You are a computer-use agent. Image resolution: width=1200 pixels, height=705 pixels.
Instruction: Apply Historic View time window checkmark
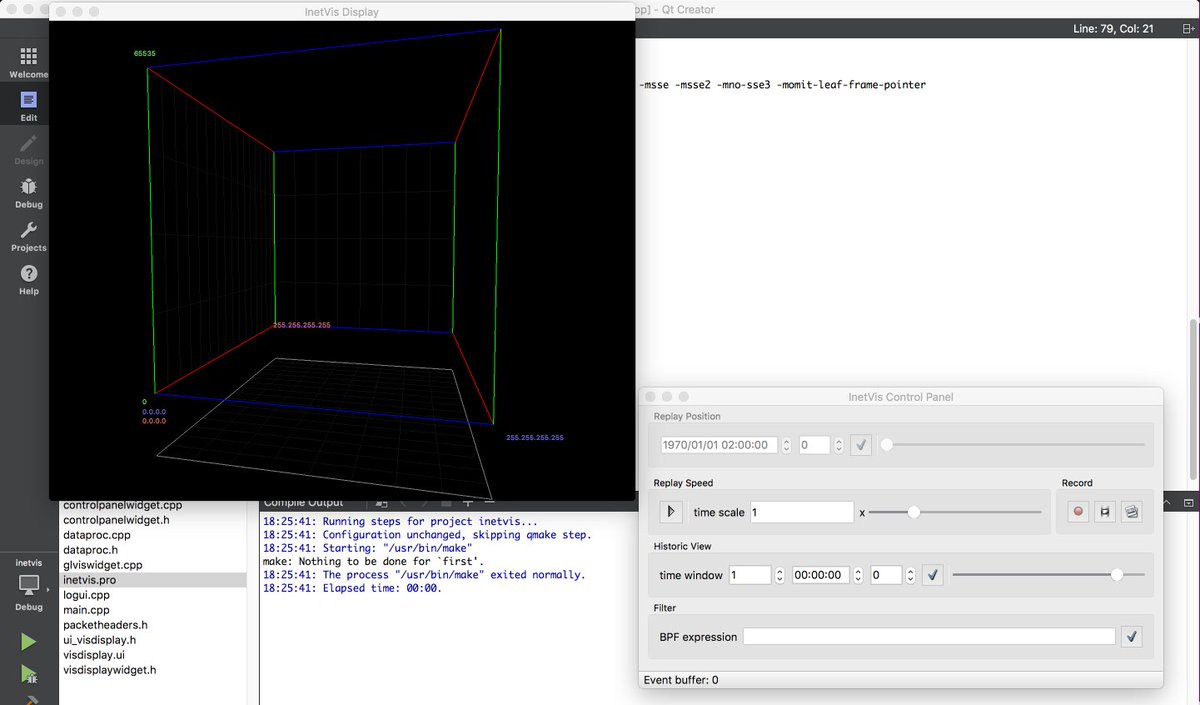pos(932,575)
